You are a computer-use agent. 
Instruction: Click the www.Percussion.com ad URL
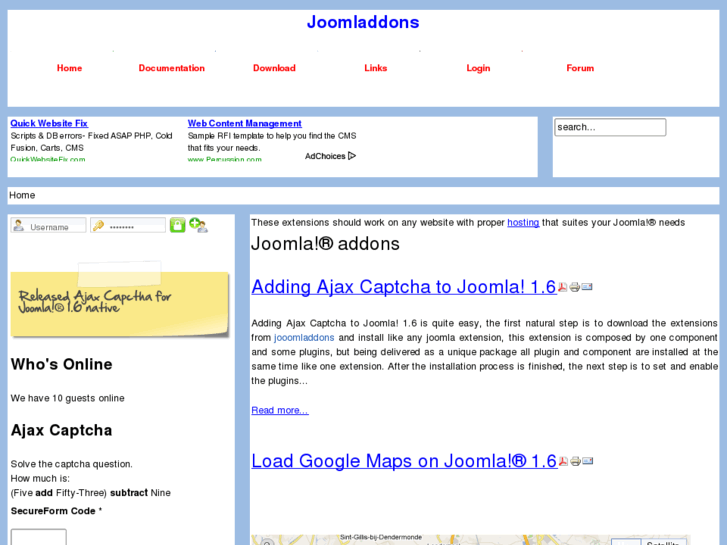(224, 159)
